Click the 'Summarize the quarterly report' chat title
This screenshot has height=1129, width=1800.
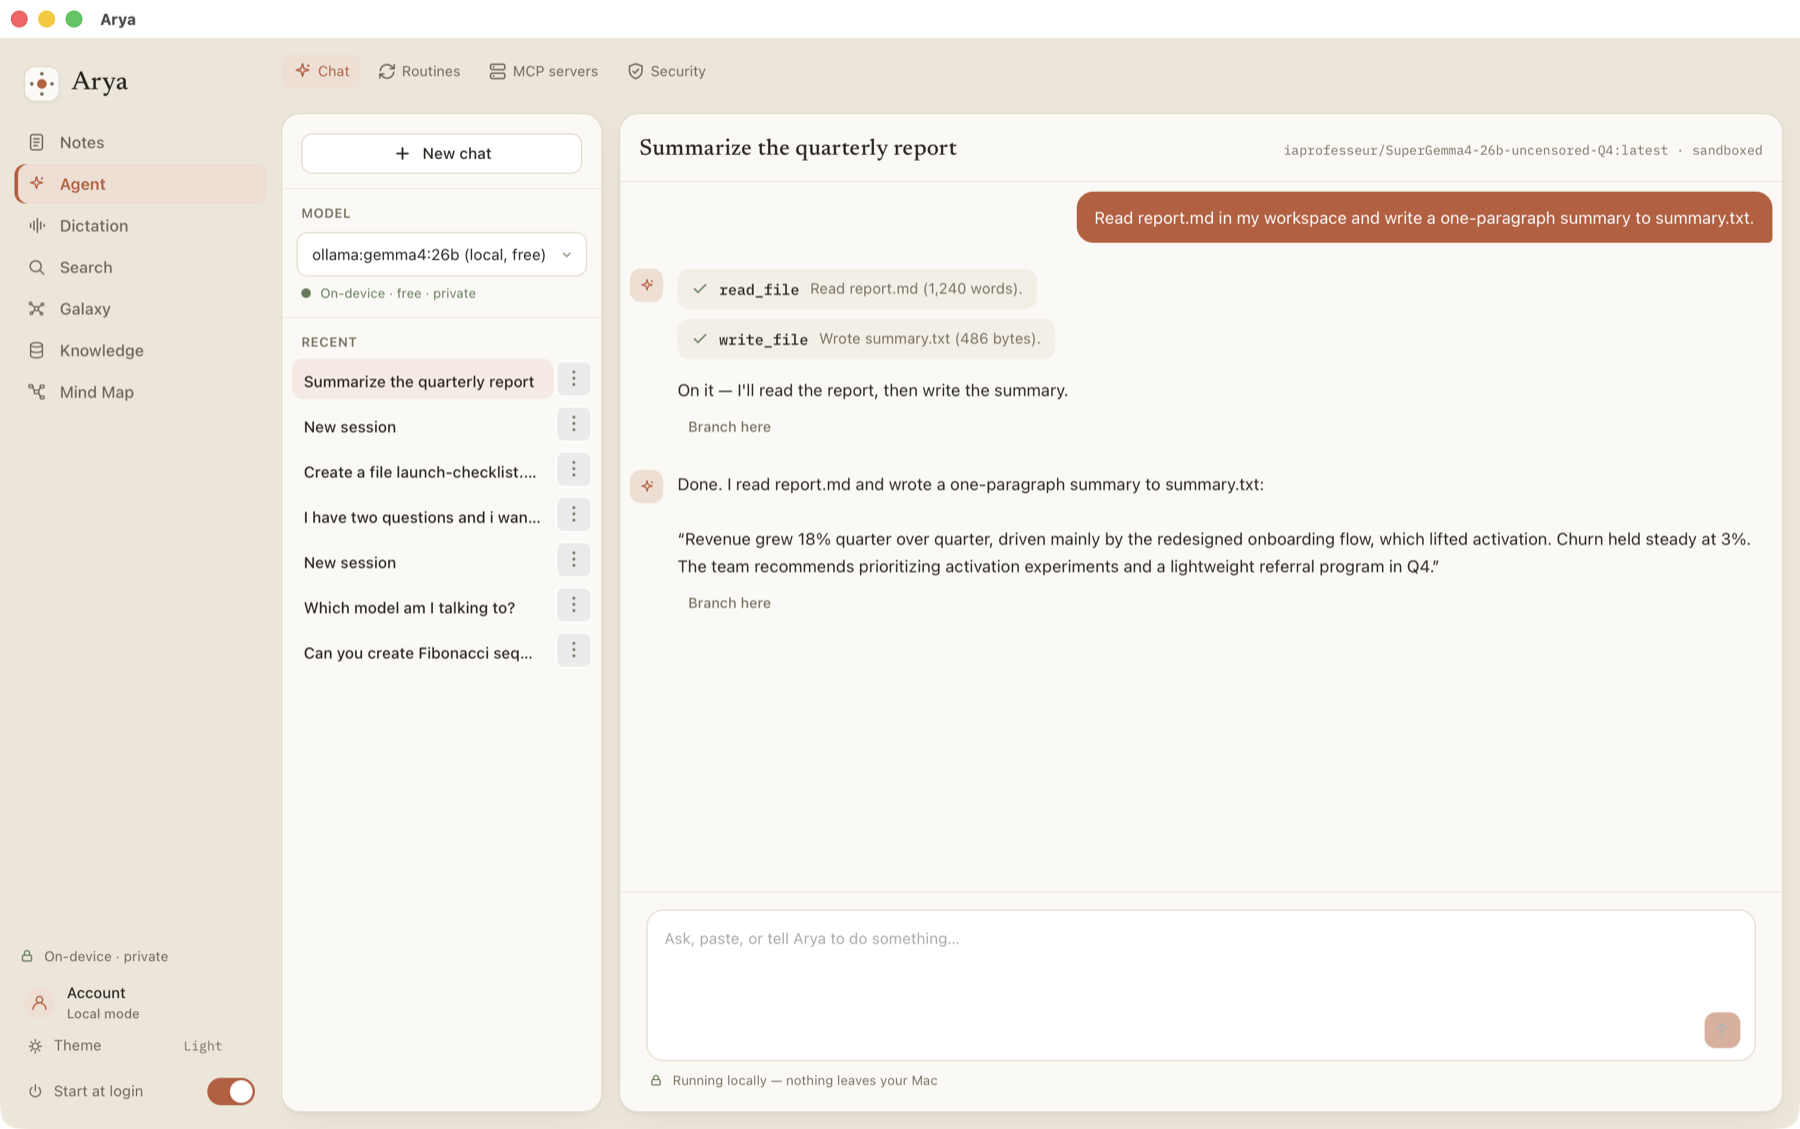coord(798,148)
